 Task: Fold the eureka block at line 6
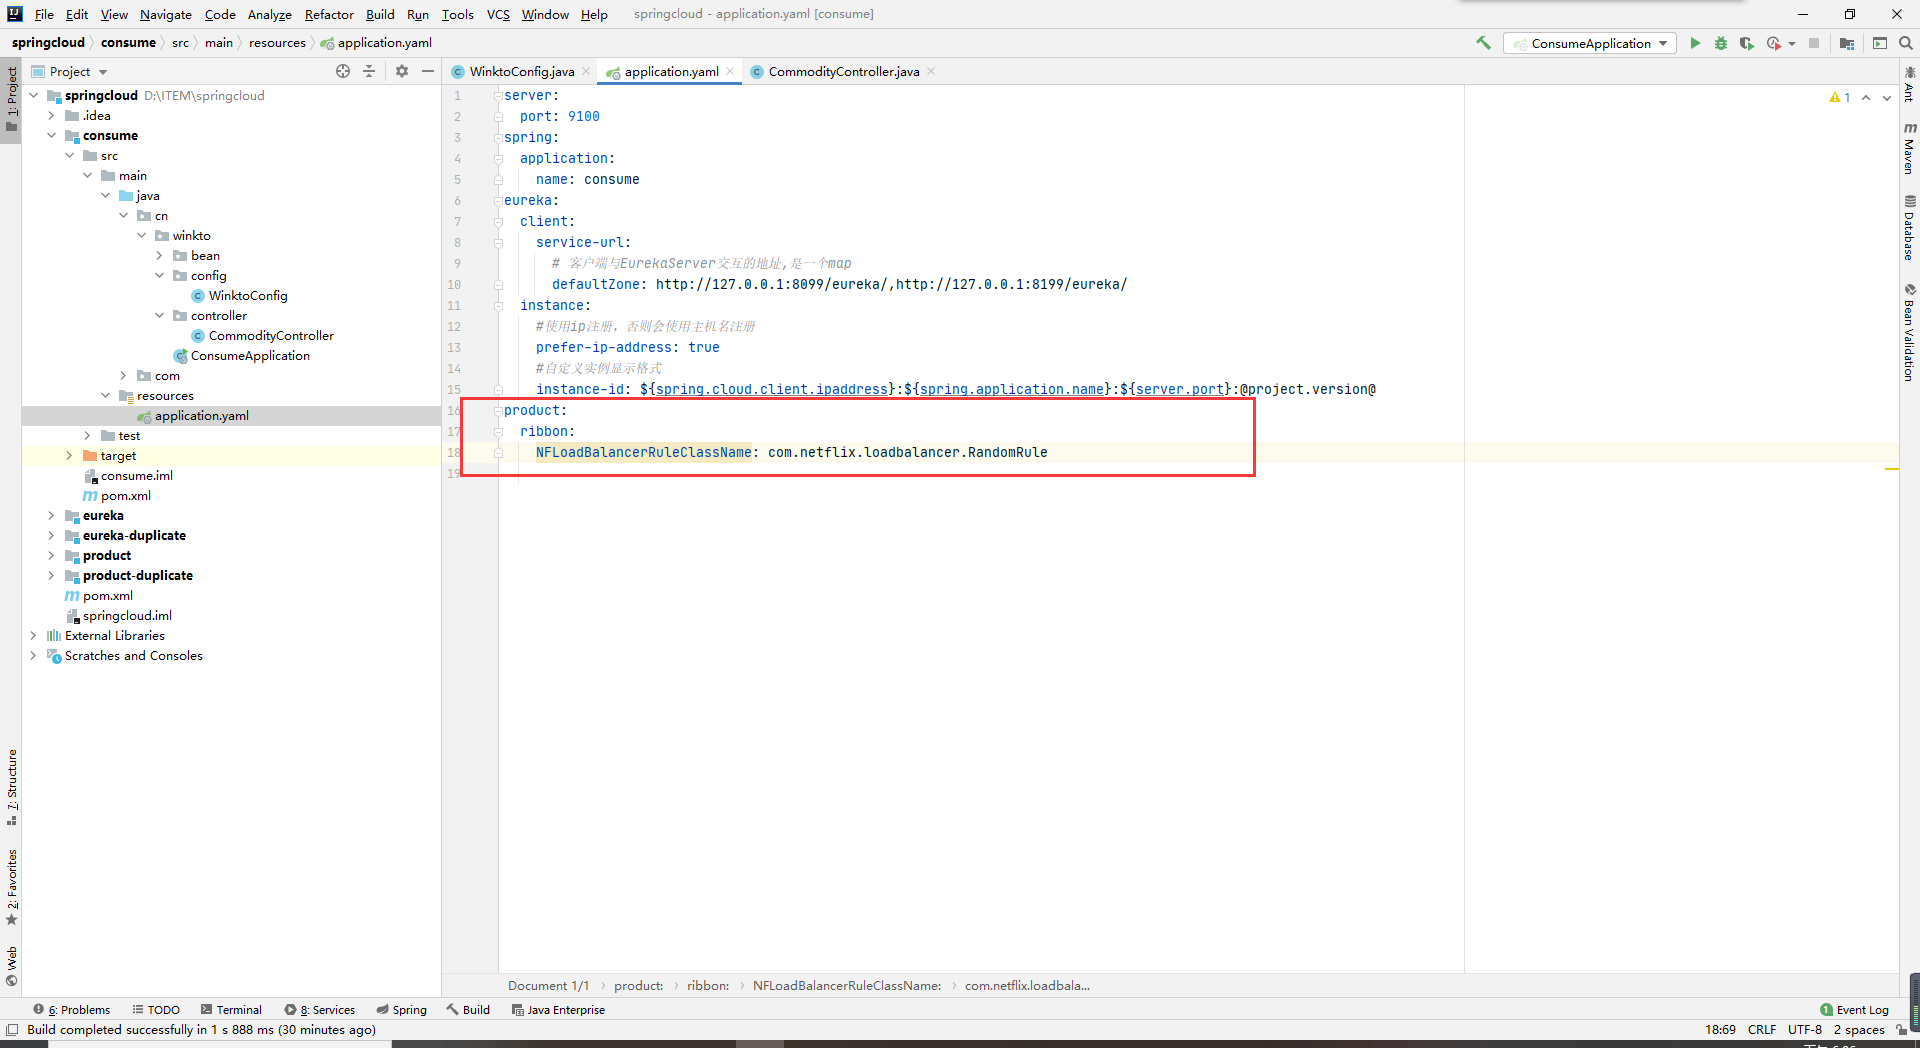pos(497,201)
